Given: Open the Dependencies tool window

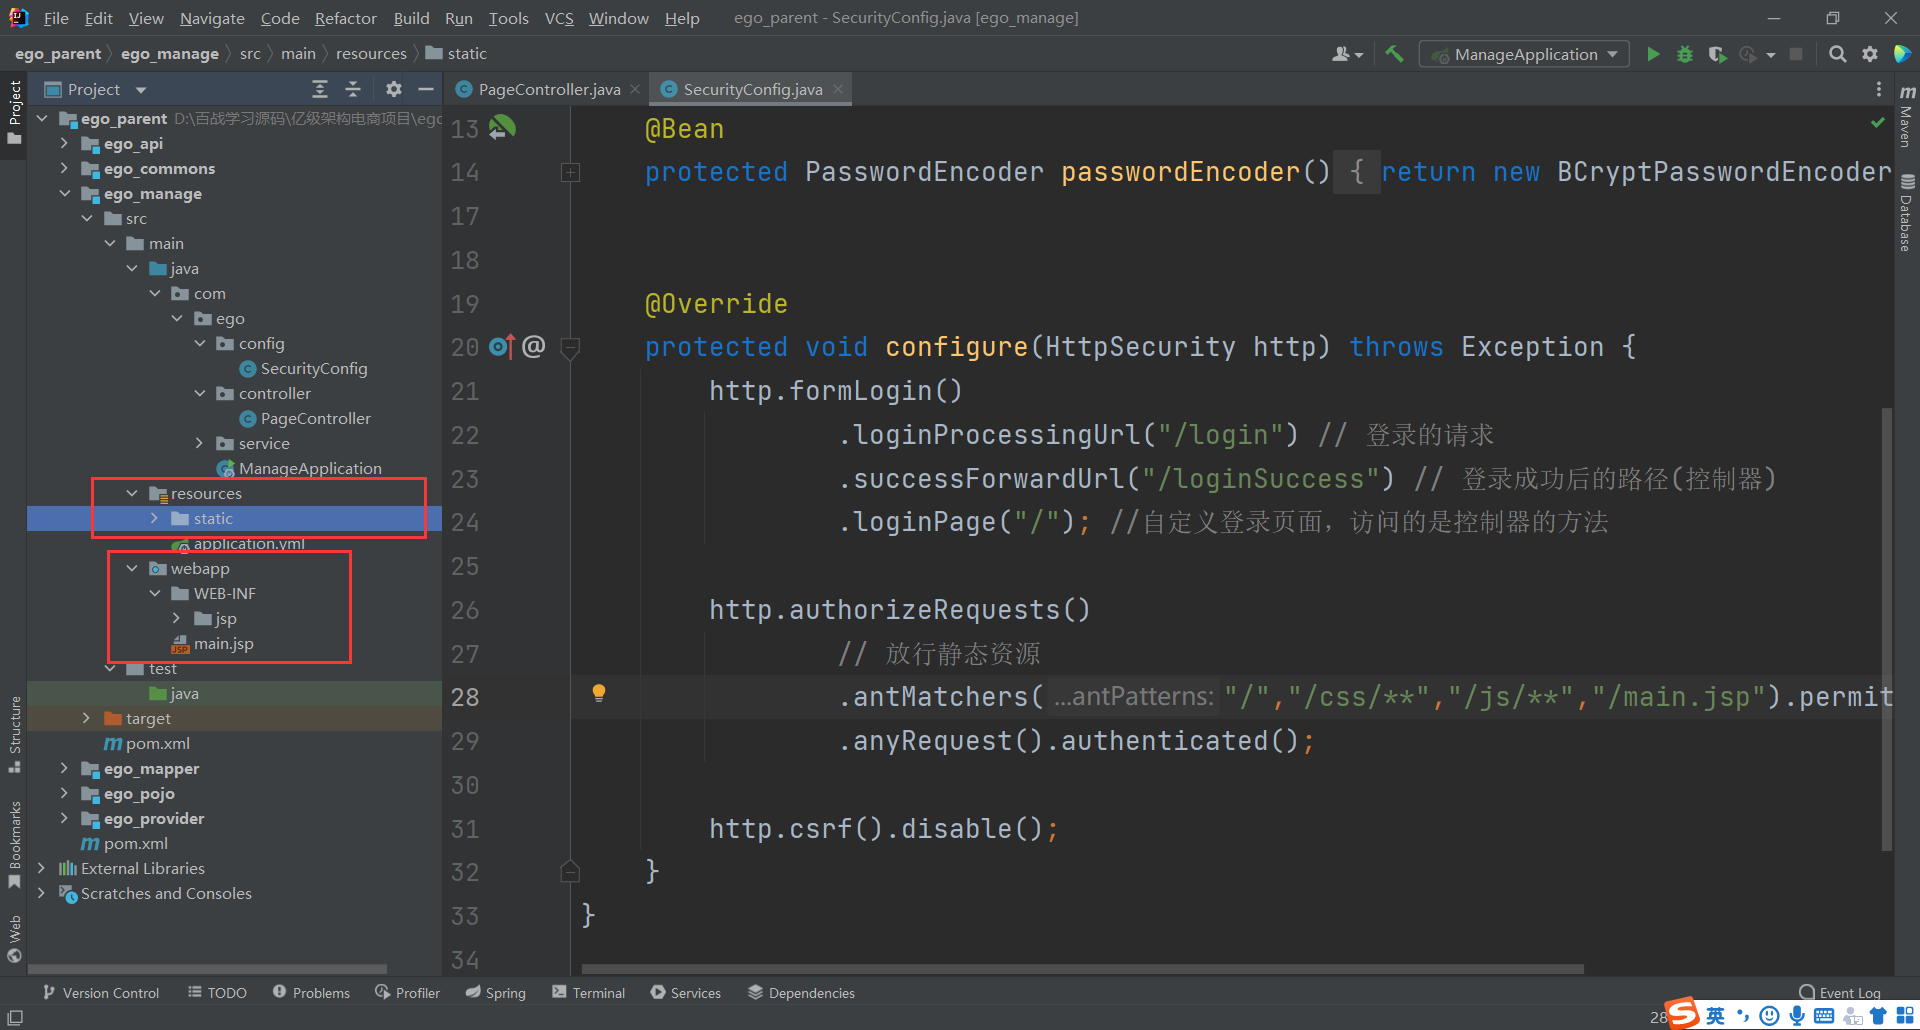Looking at the screenshot, I should [x=801, y=992].
